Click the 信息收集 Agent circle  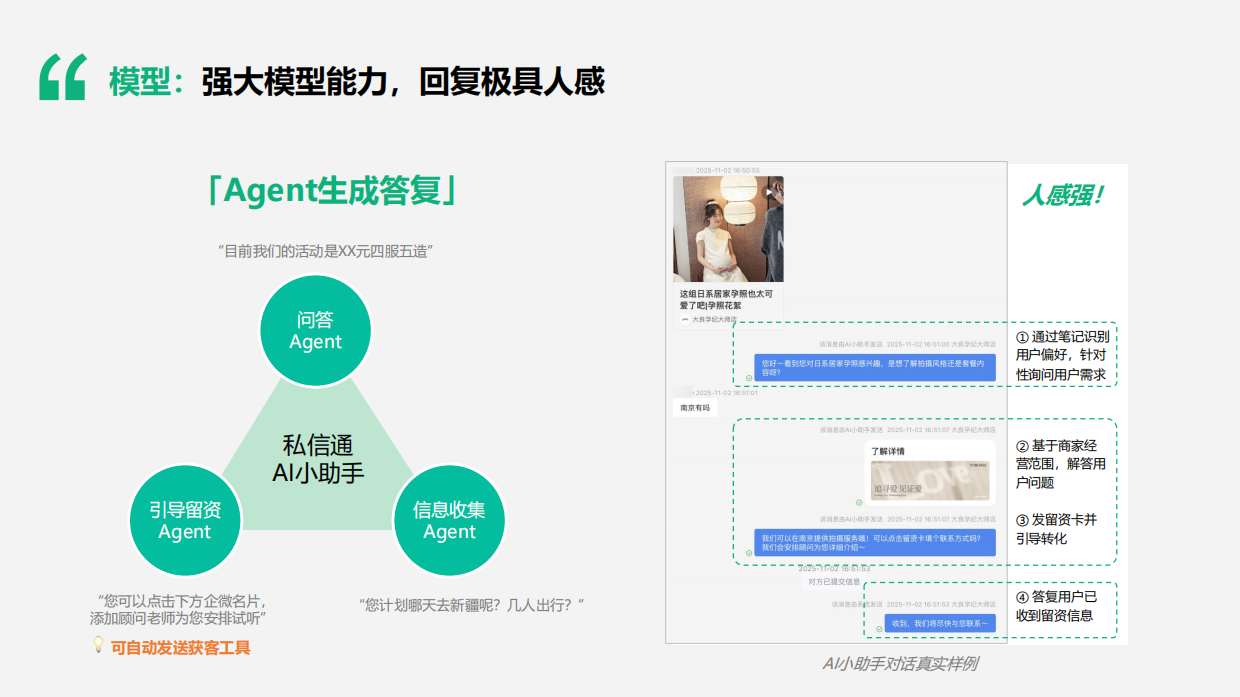449,520
